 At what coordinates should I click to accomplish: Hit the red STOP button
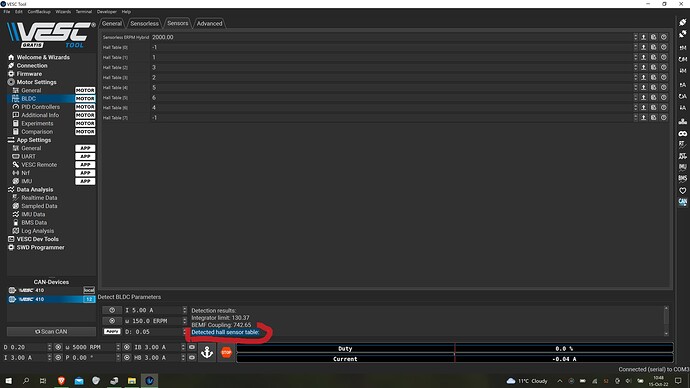coord(226,352)
